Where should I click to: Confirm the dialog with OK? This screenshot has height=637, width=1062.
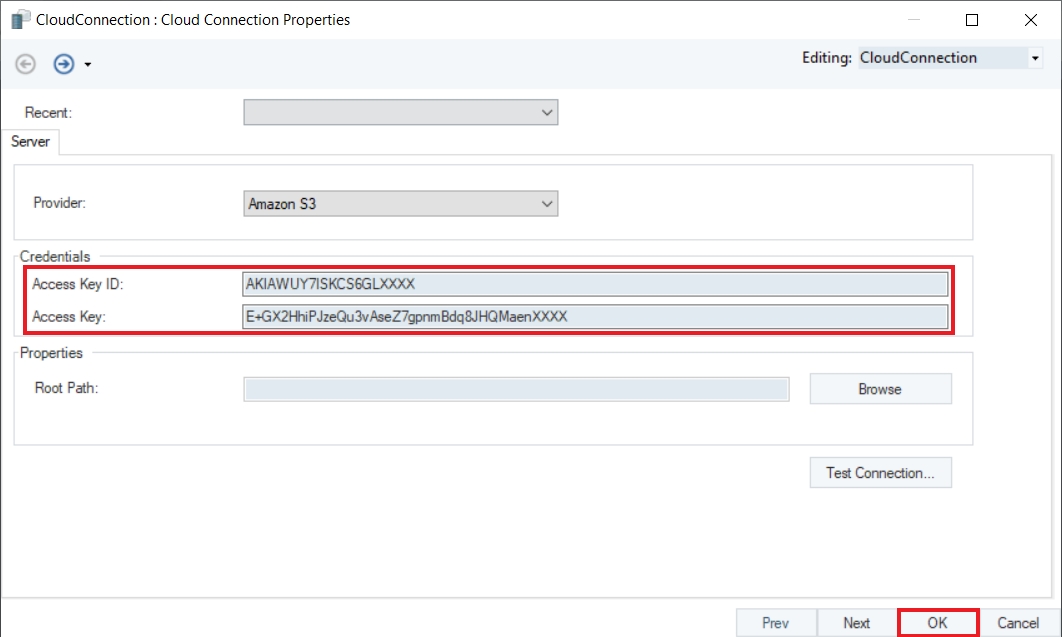[937, 623]
